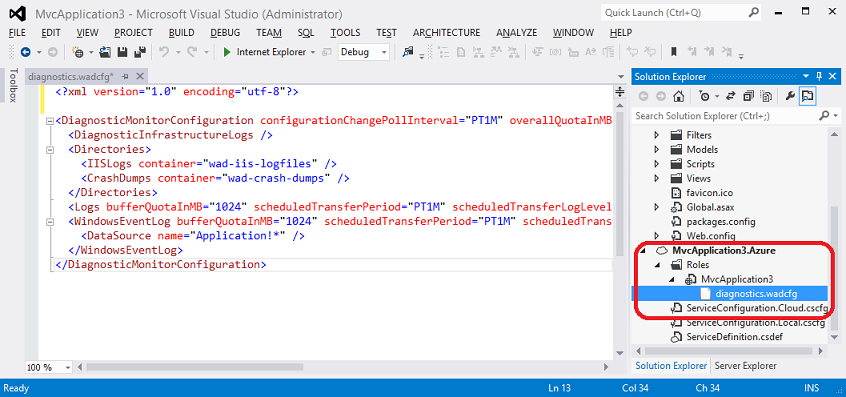Toggle Preview Selected Items button
This screenshot has width=846, height=397.
[x=808, y=96]
